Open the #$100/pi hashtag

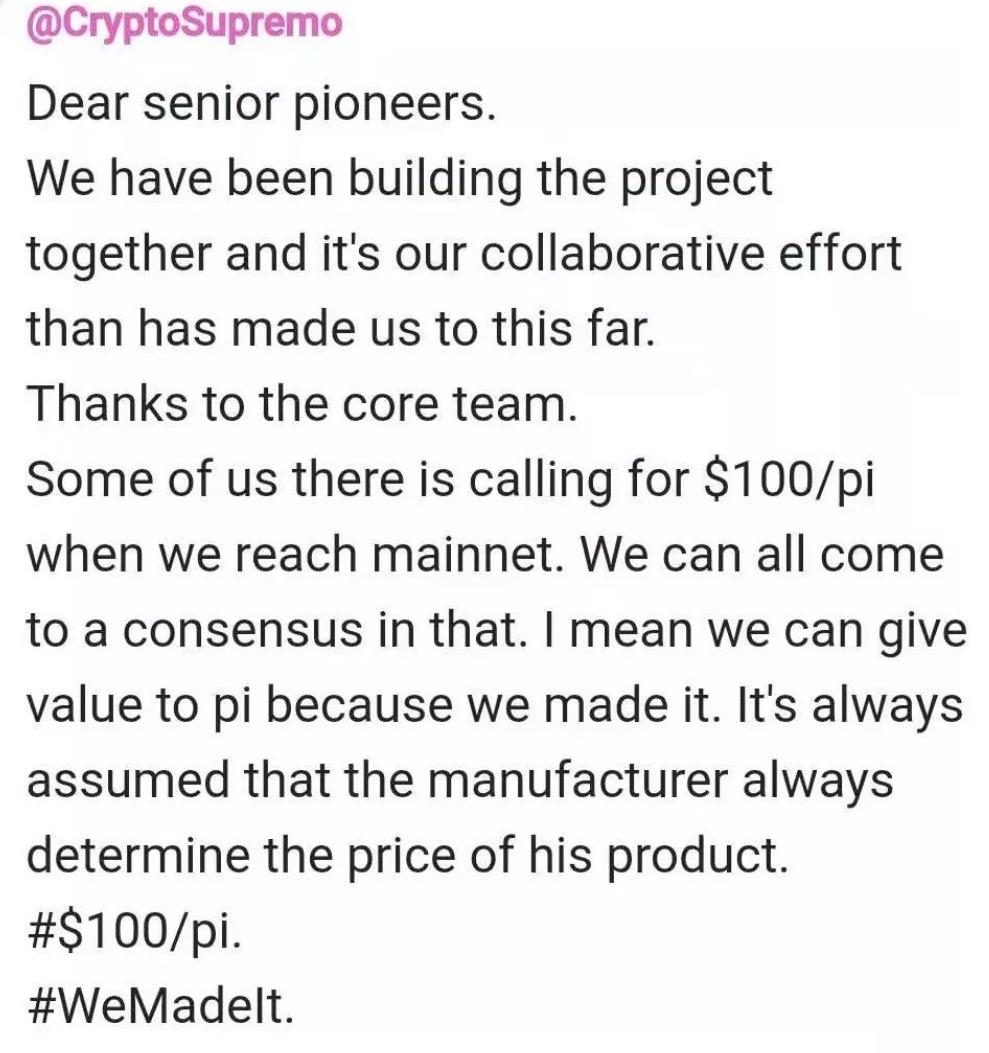pyautogui.click(x=134, y=931)
